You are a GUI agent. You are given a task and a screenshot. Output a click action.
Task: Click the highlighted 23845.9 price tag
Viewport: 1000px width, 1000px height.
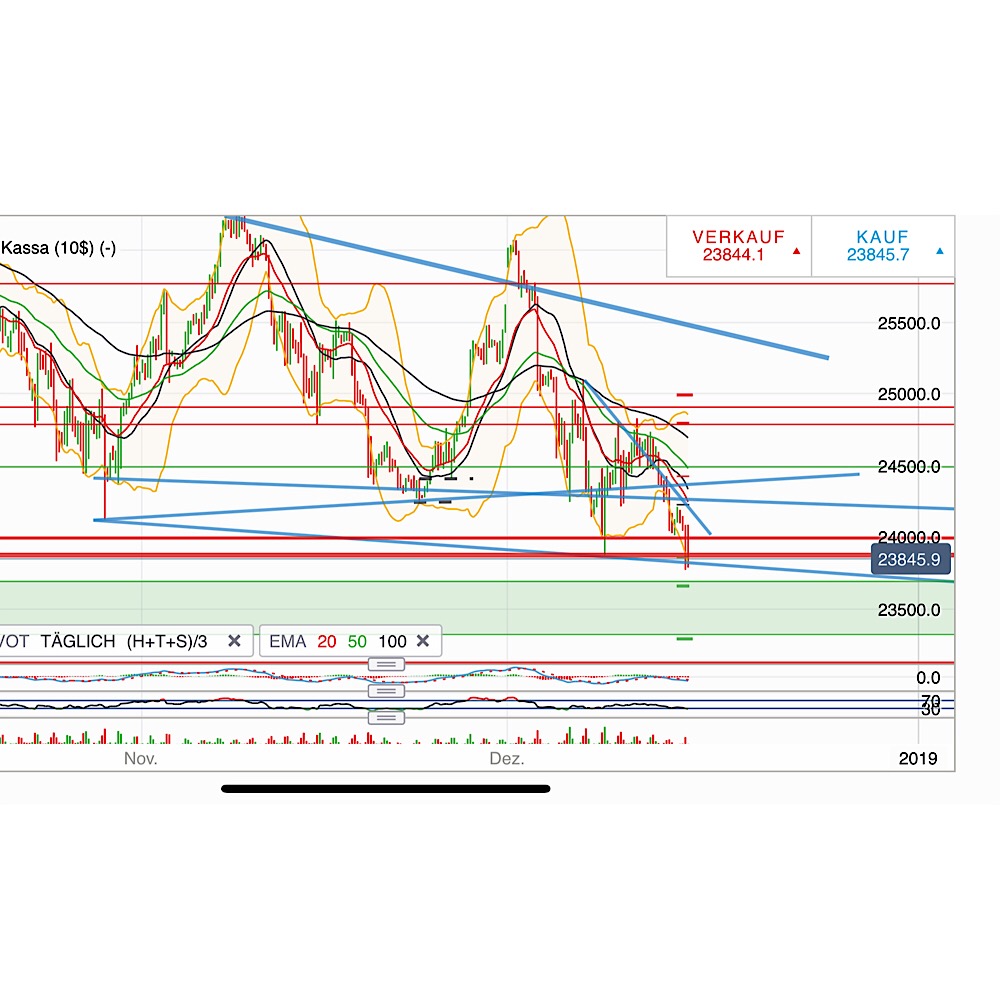pyautogui.click(x=910, y=560)
